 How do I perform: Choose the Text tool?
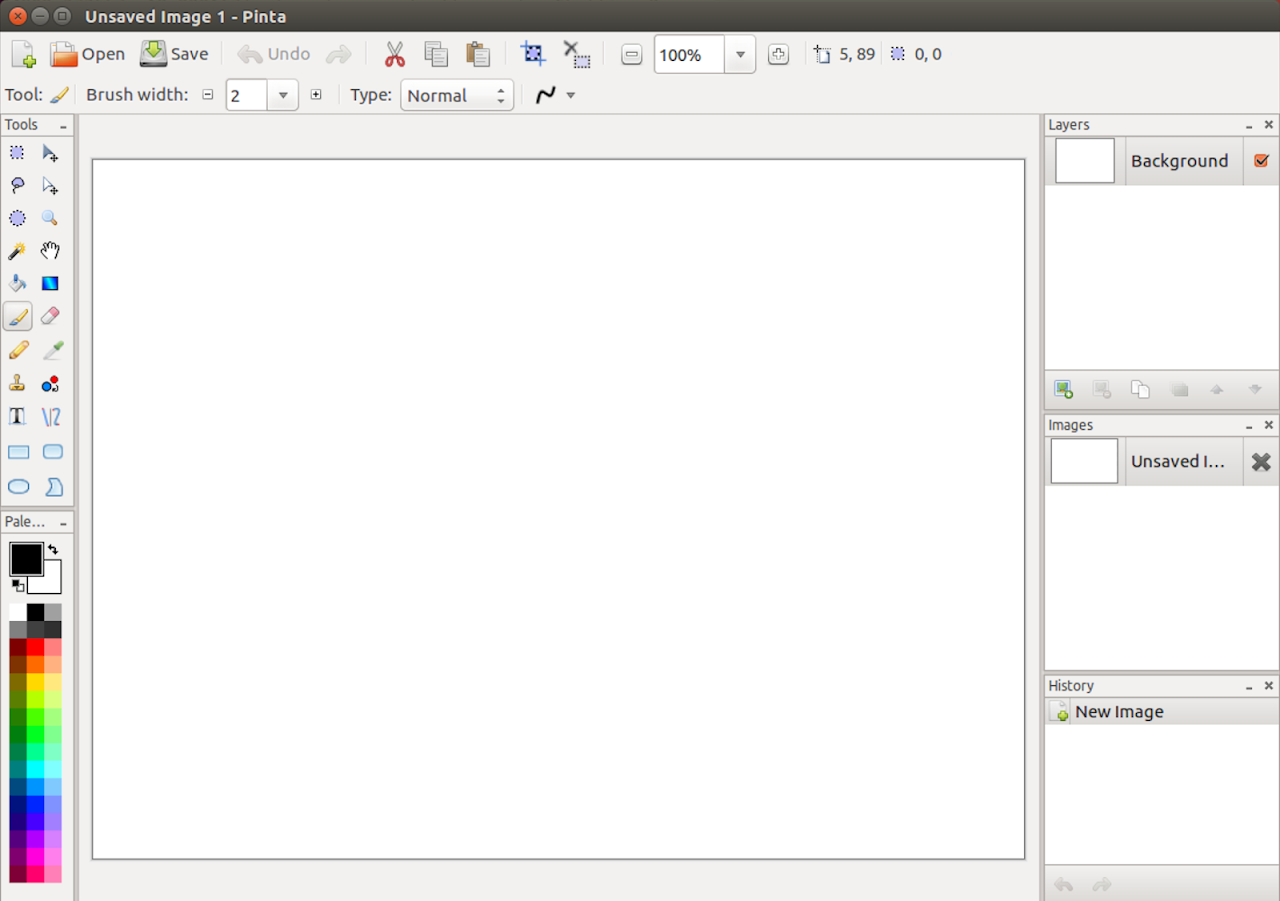pyautogui.click(x=17, y=417)
